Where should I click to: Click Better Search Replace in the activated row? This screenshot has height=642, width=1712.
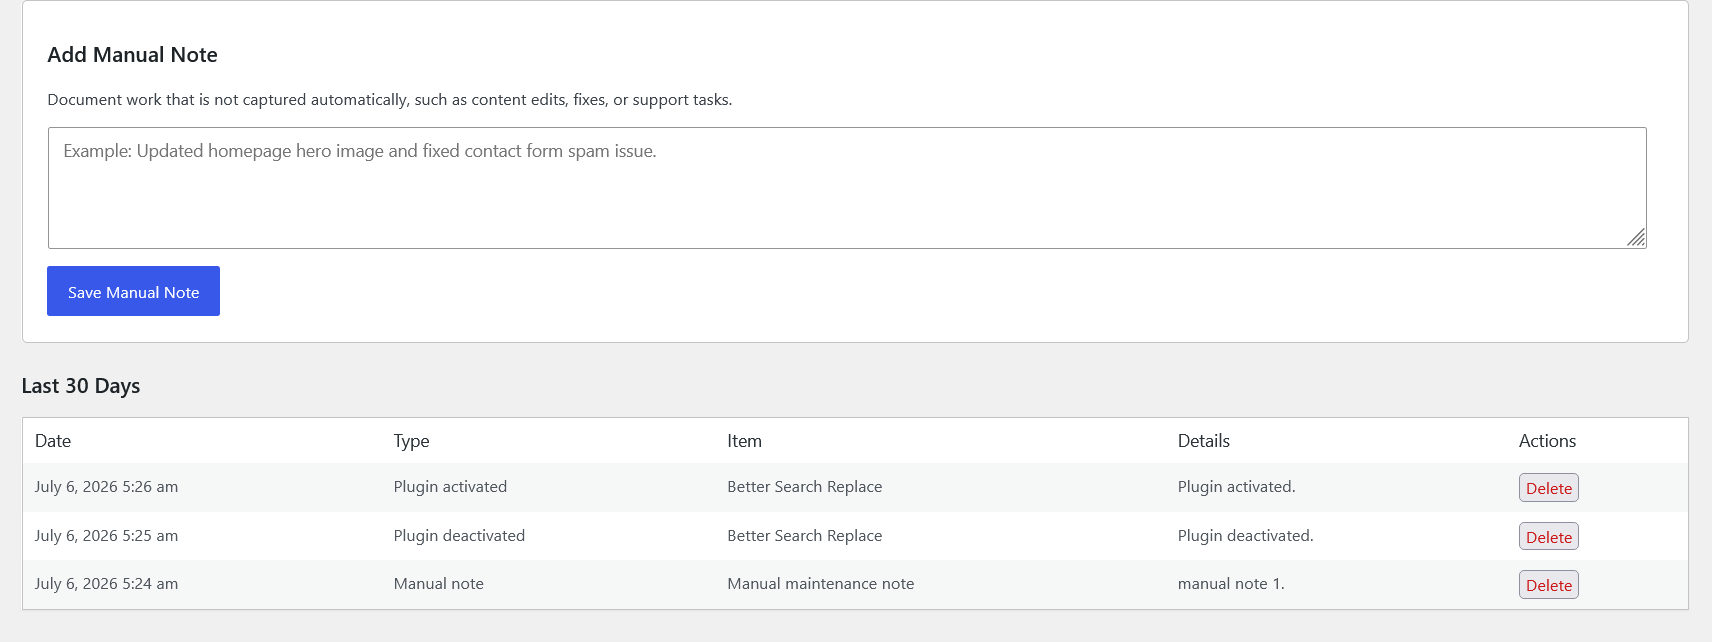coord(804,487)
